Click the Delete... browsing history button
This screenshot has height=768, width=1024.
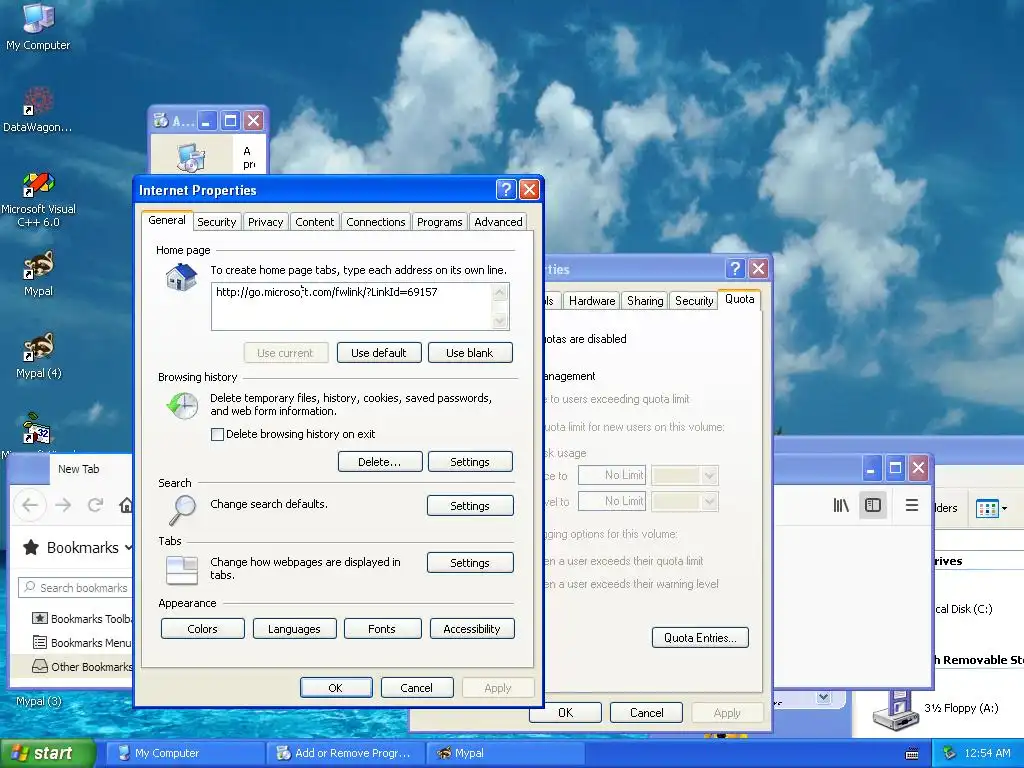379,462
